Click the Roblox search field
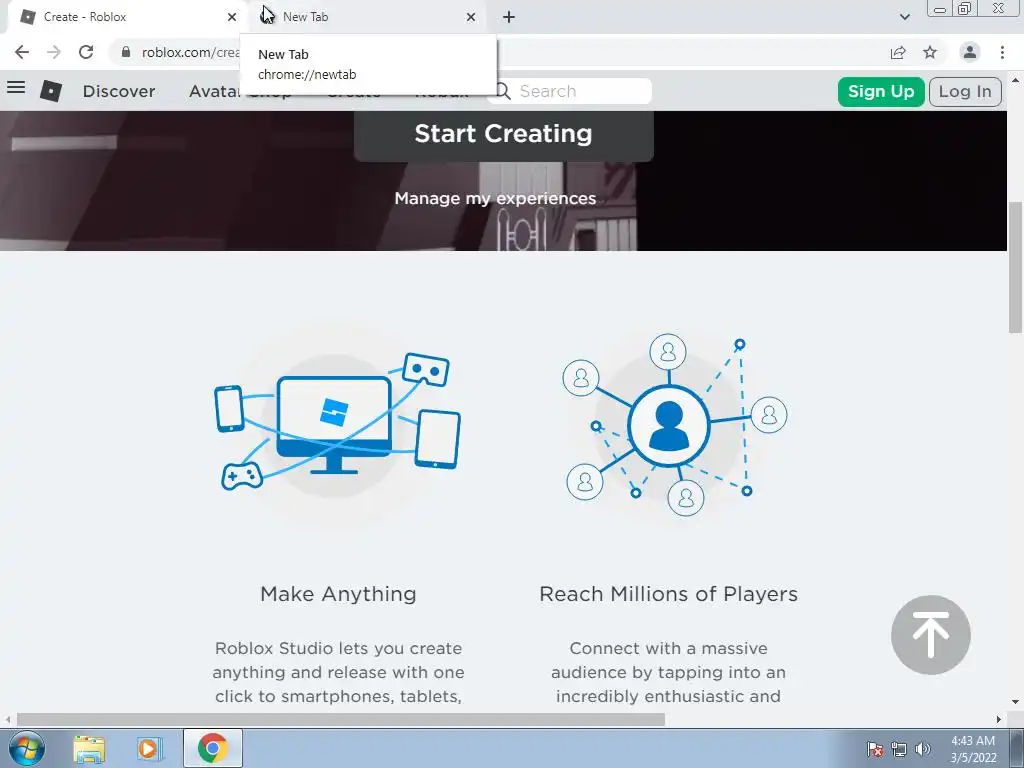The image size is (1024, 768). (x=570, y=91)
